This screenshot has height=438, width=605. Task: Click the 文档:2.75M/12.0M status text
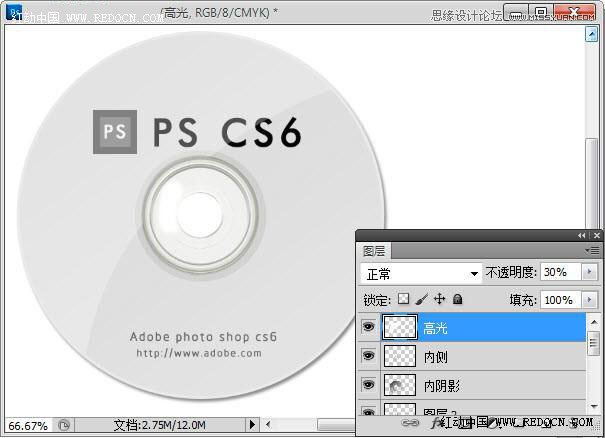(159, 425)
